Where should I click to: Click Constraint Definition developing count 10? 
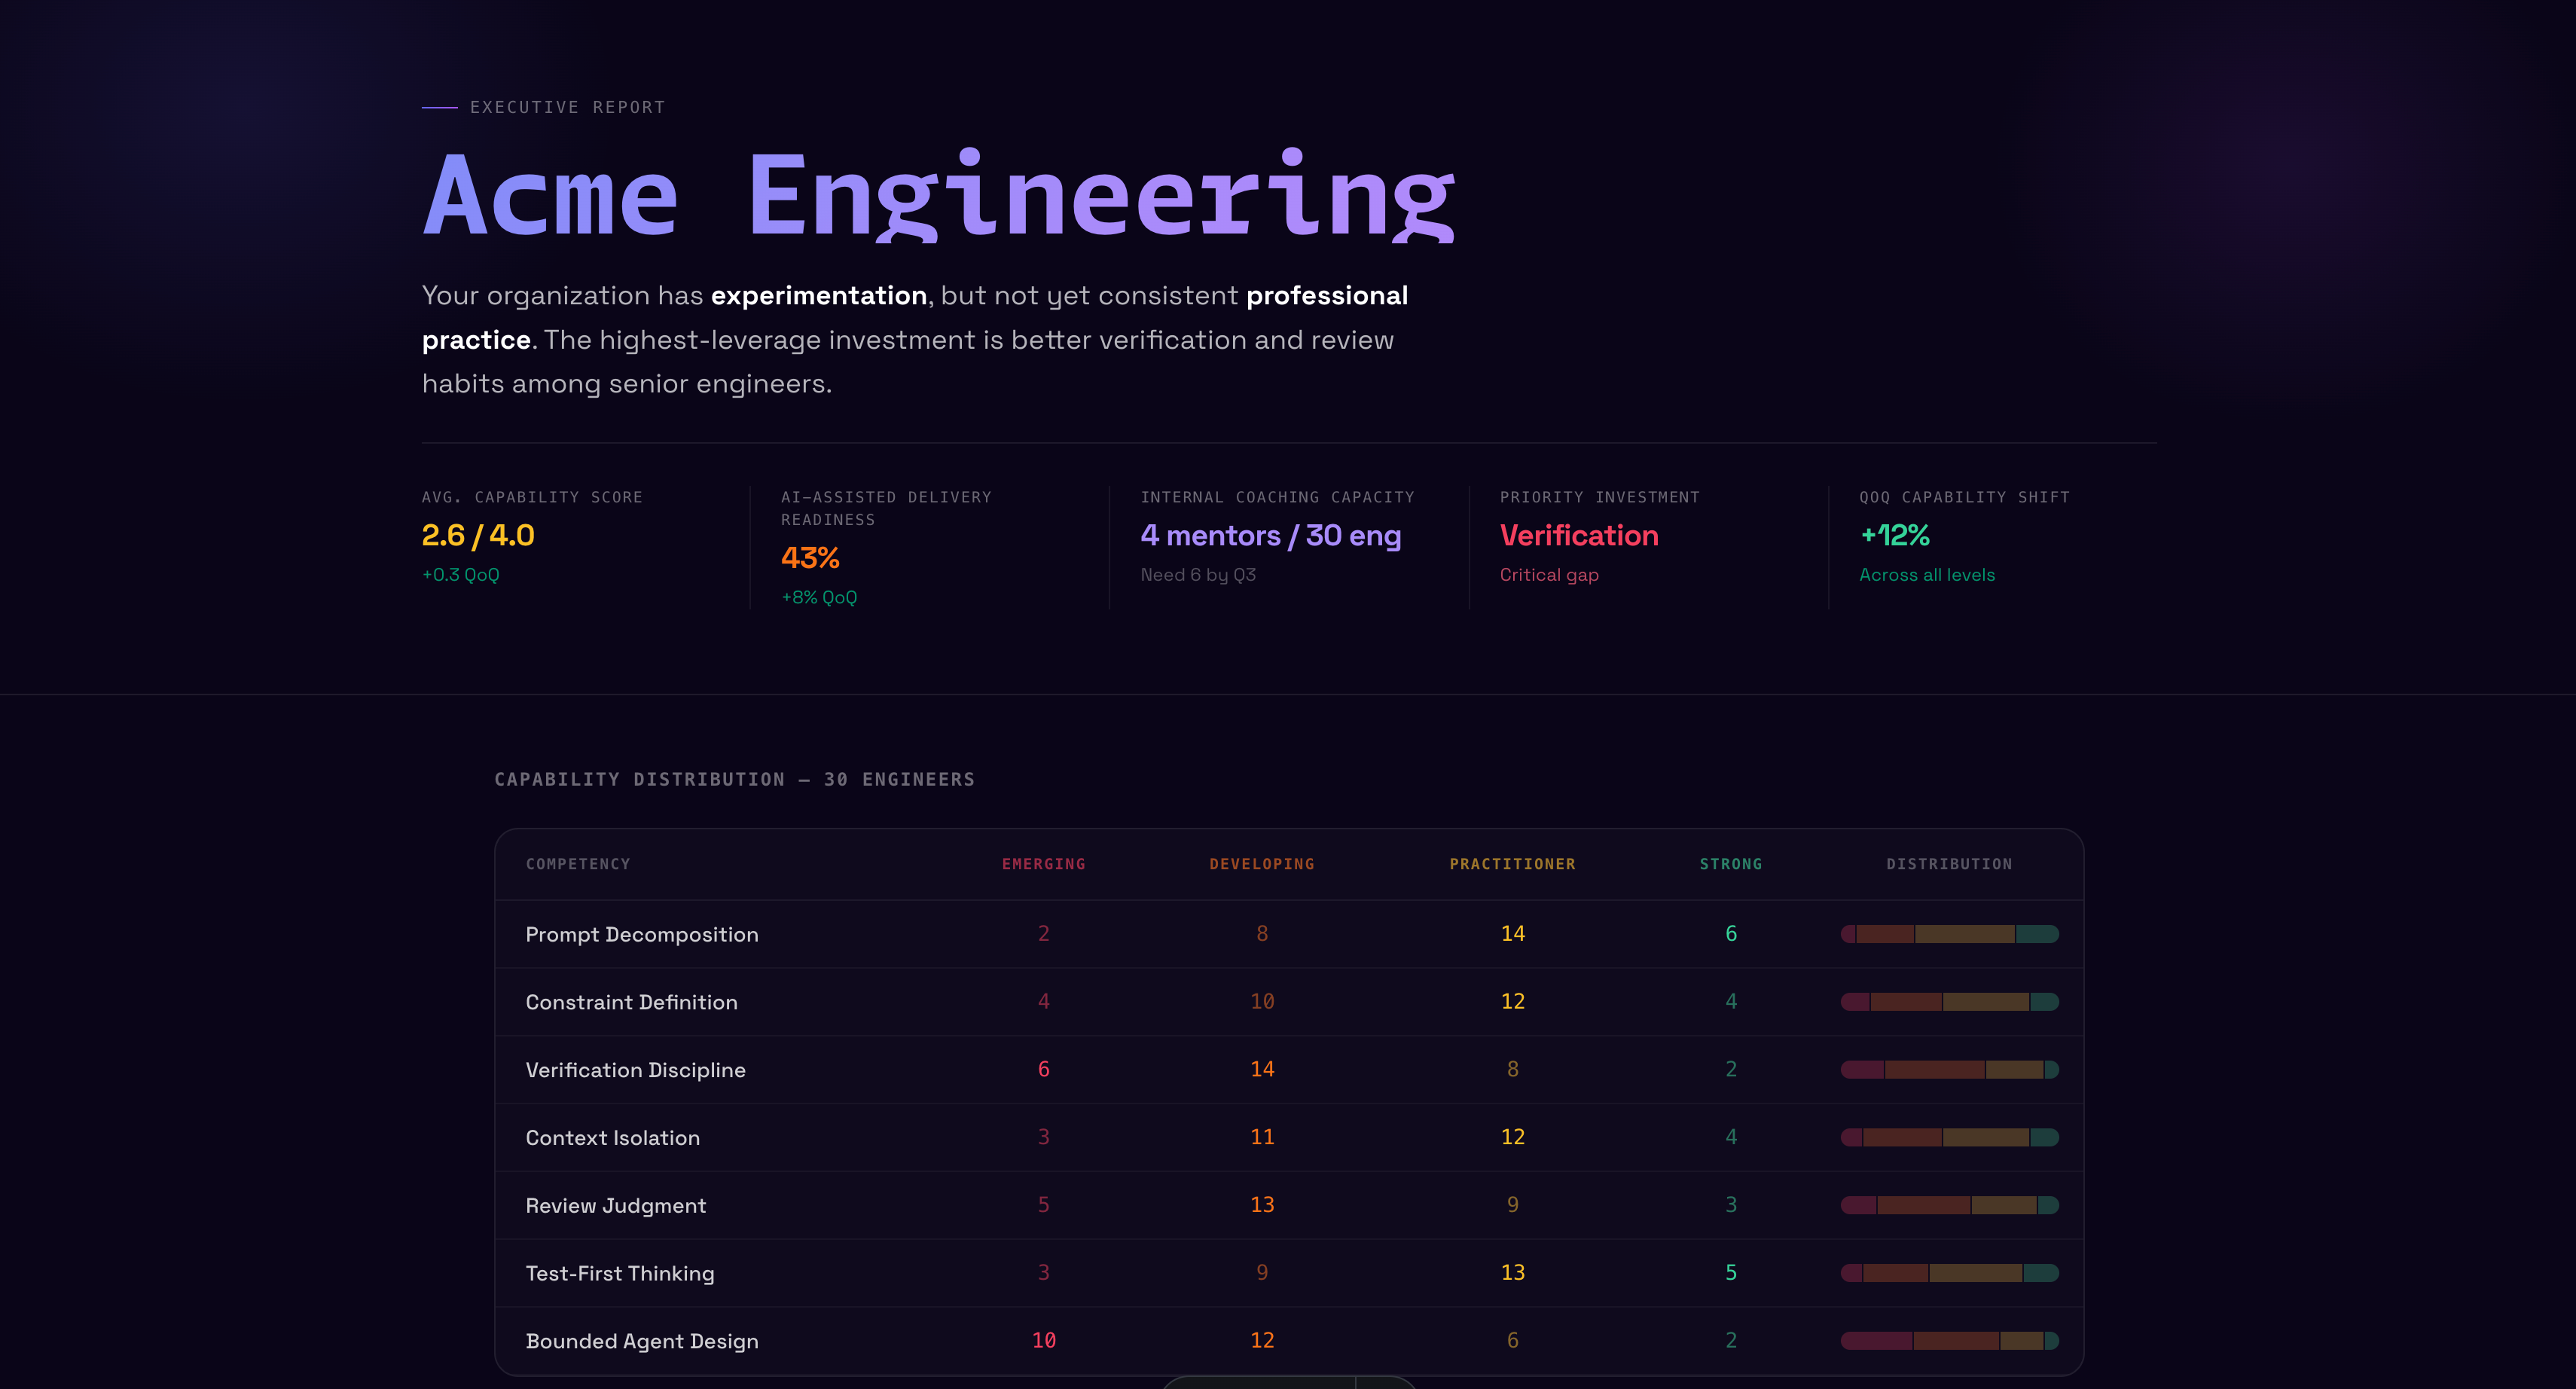coord(1262,1001)
